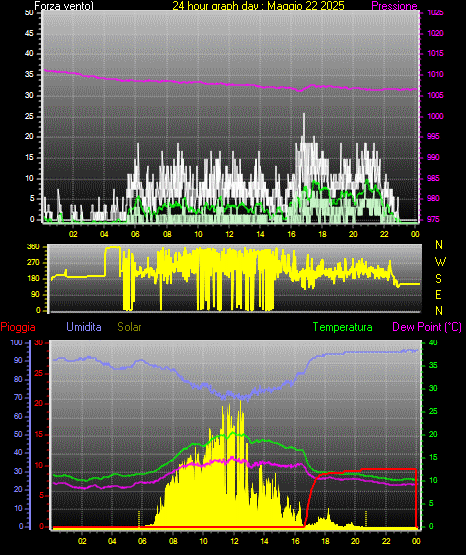
Task: Click the 06 hour tick on wind graph
Action: click(x=136, y=234)
